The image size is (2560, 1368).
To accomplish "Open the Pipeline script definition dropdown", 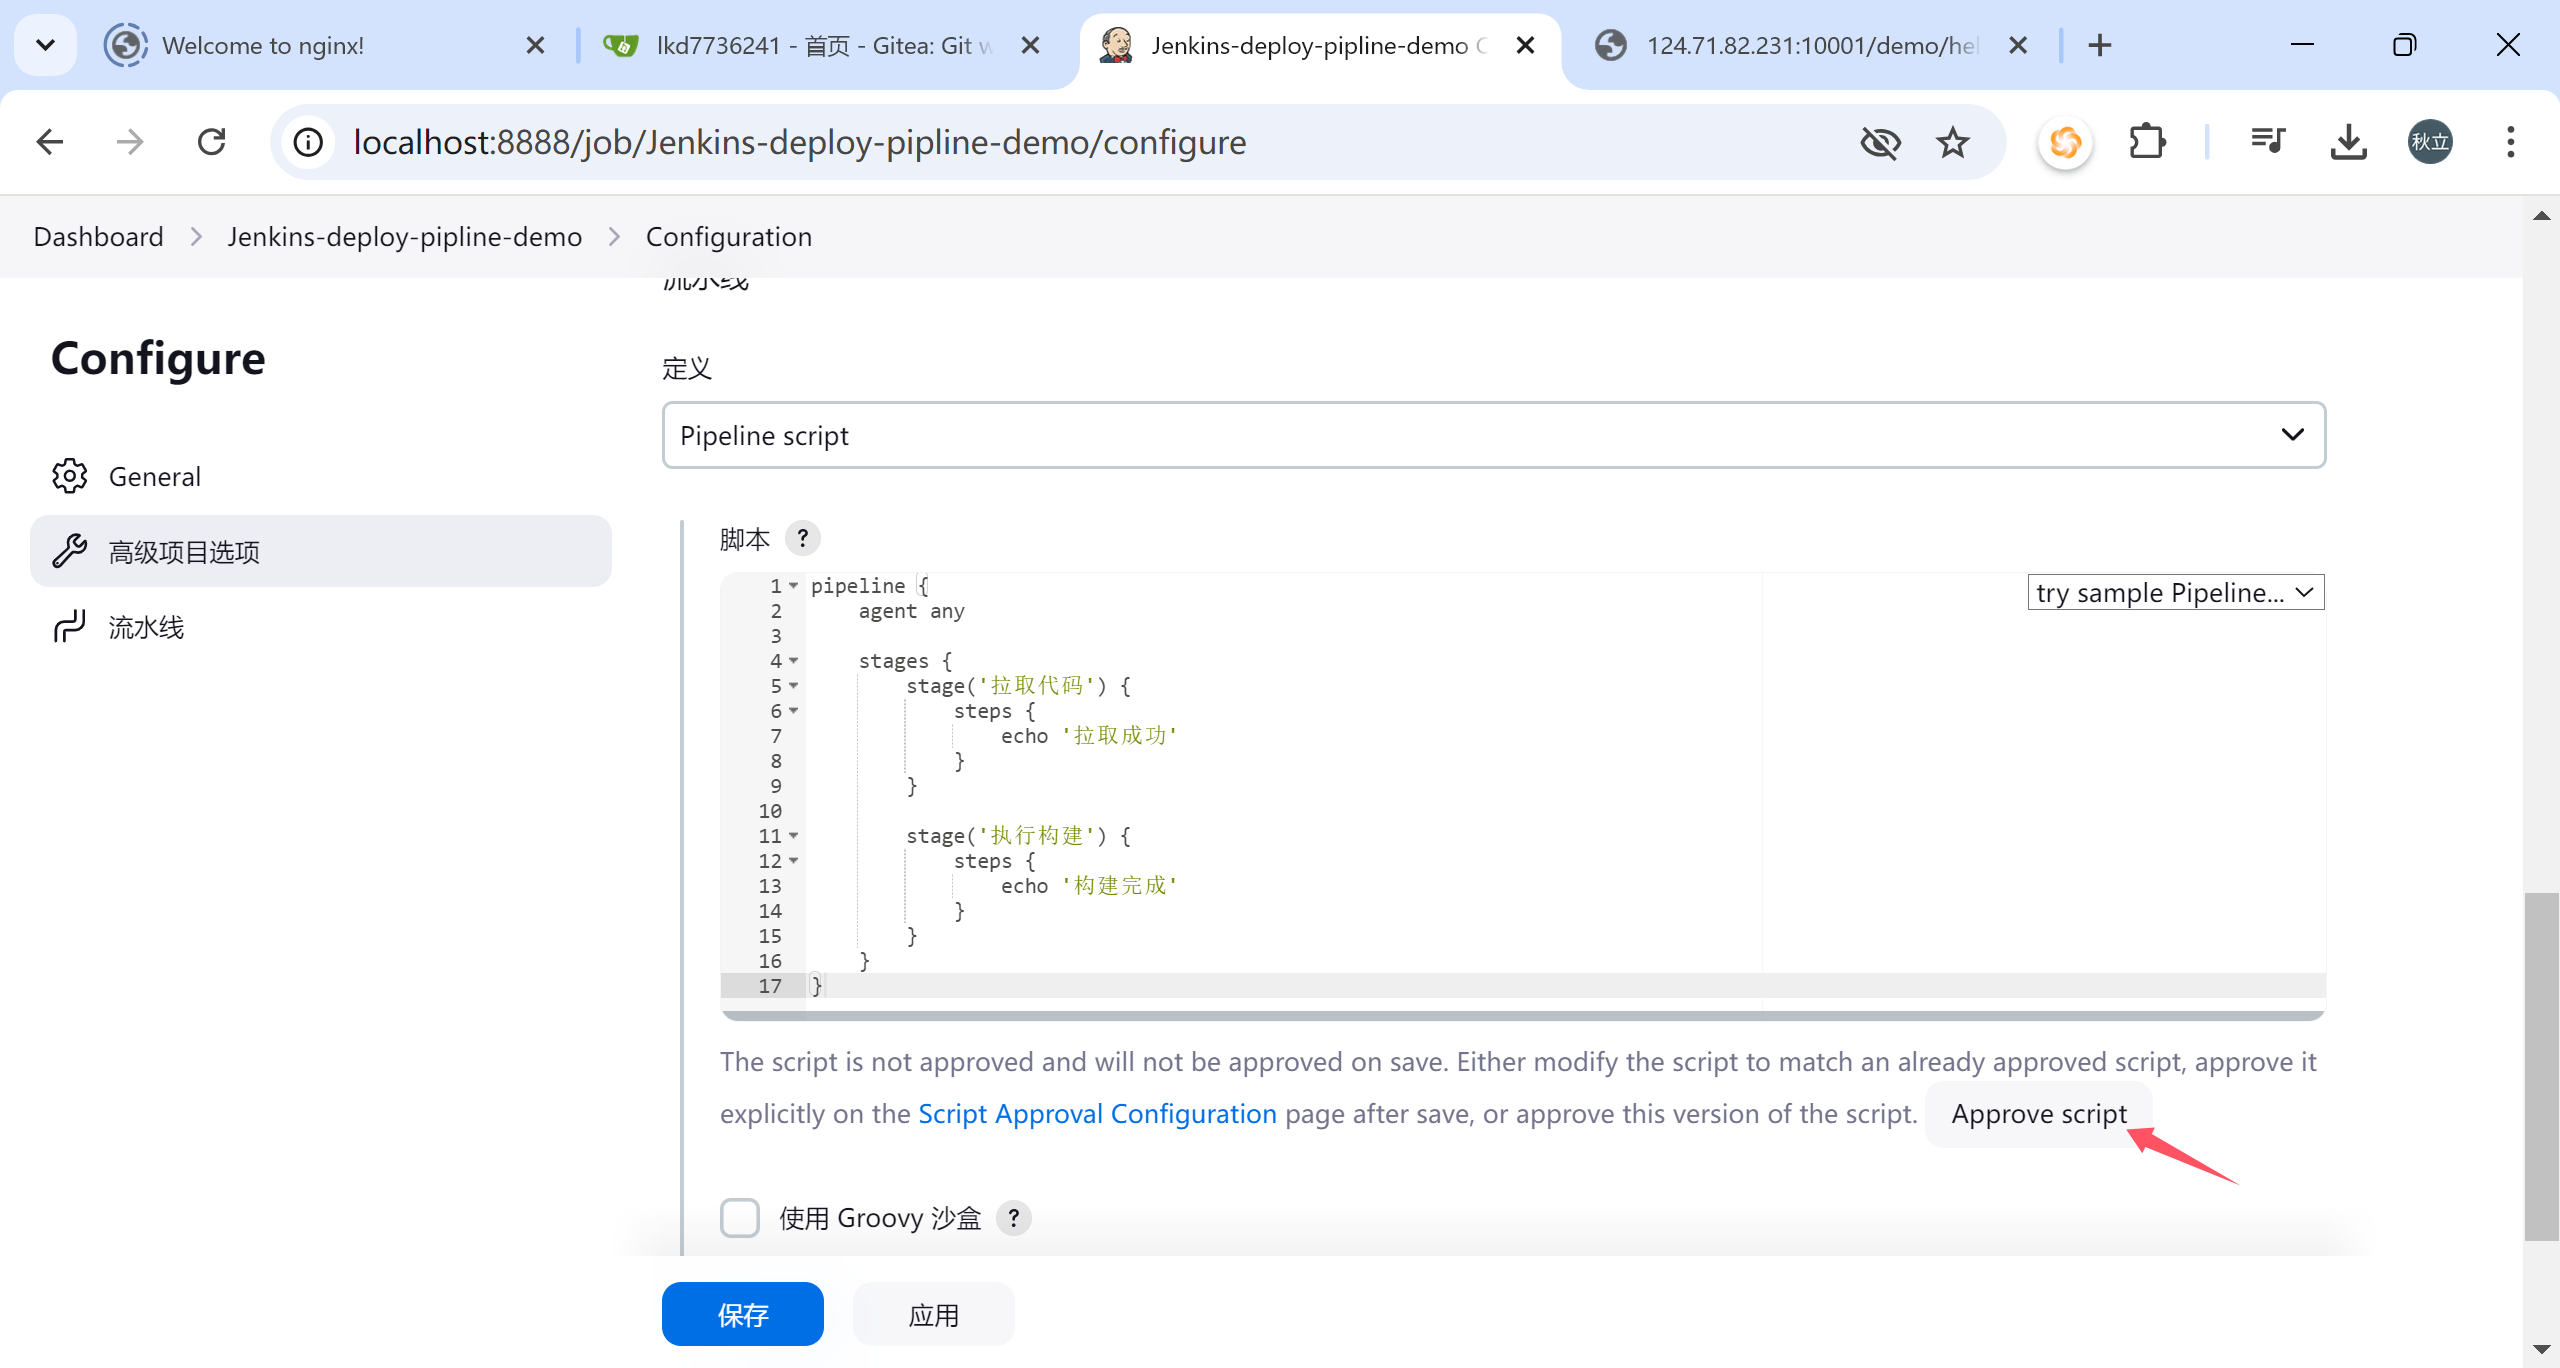I will [x=1493, y=435].
